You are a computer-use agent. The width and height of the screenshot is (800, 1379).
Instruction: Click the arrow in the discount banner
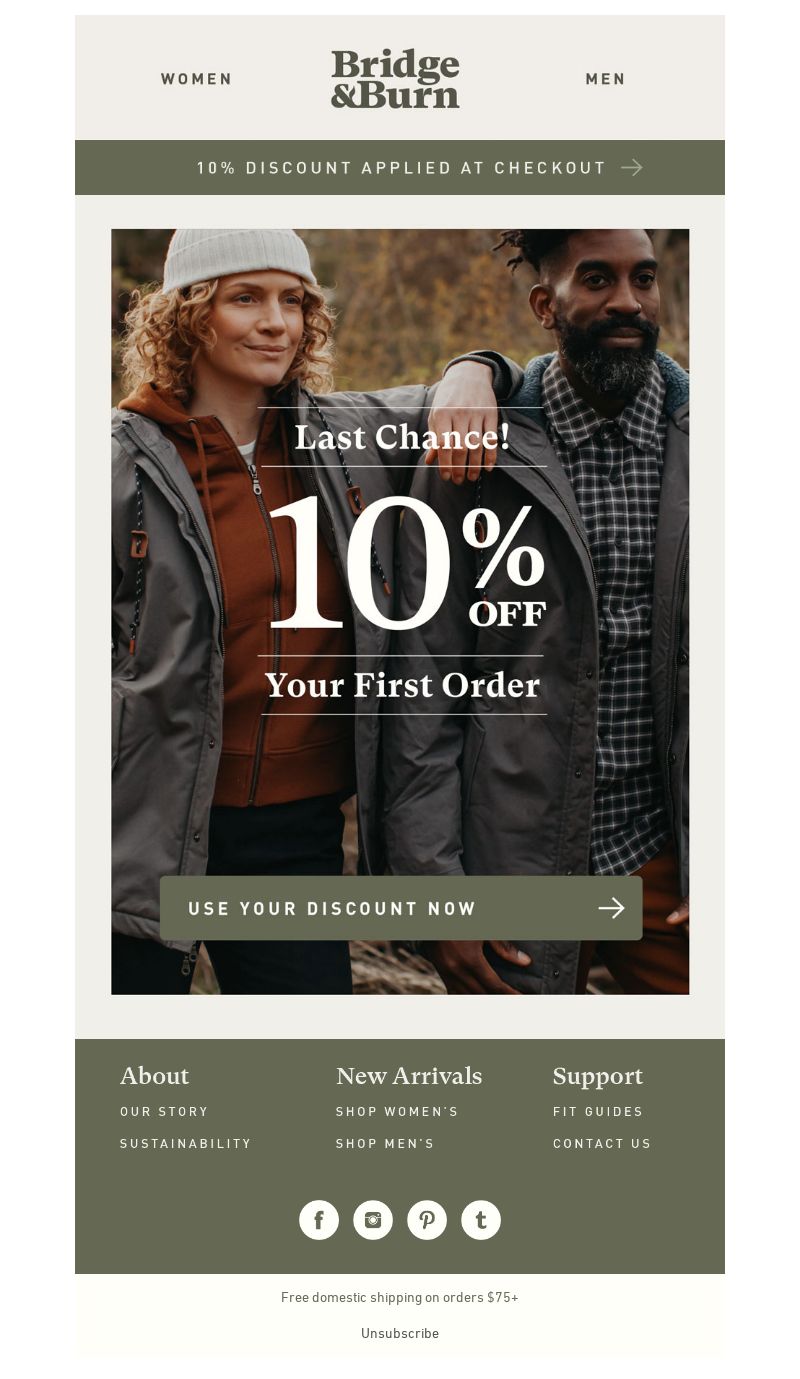[x=631, y=167]
